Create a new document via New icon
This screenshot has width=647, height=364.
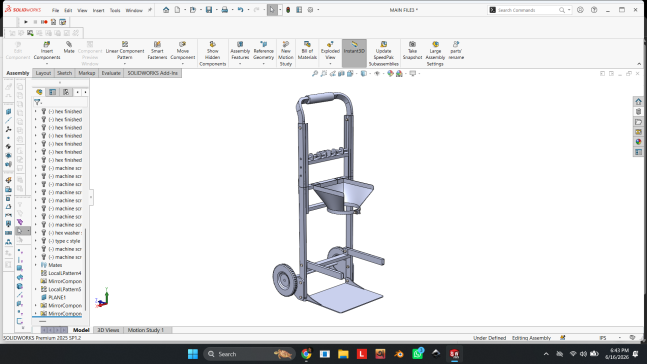(x=177, y=10)
